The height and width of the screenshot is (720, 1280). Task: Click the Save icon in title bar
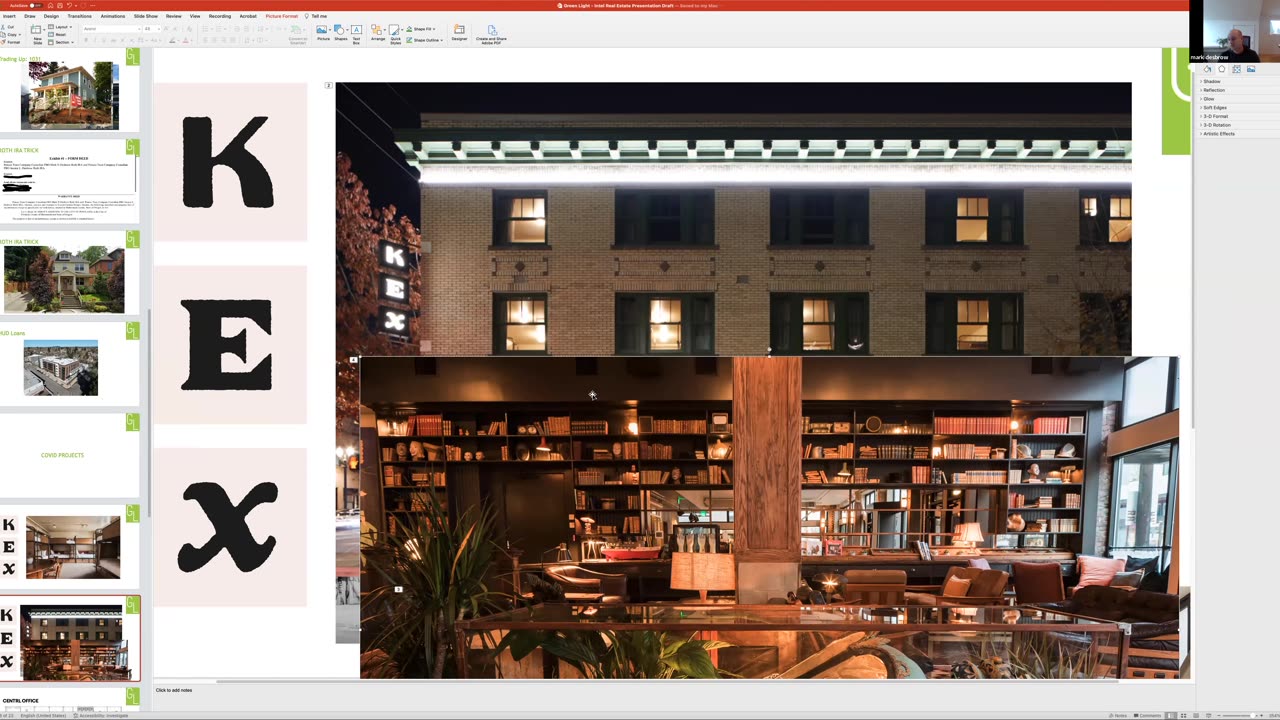(60, 5)
